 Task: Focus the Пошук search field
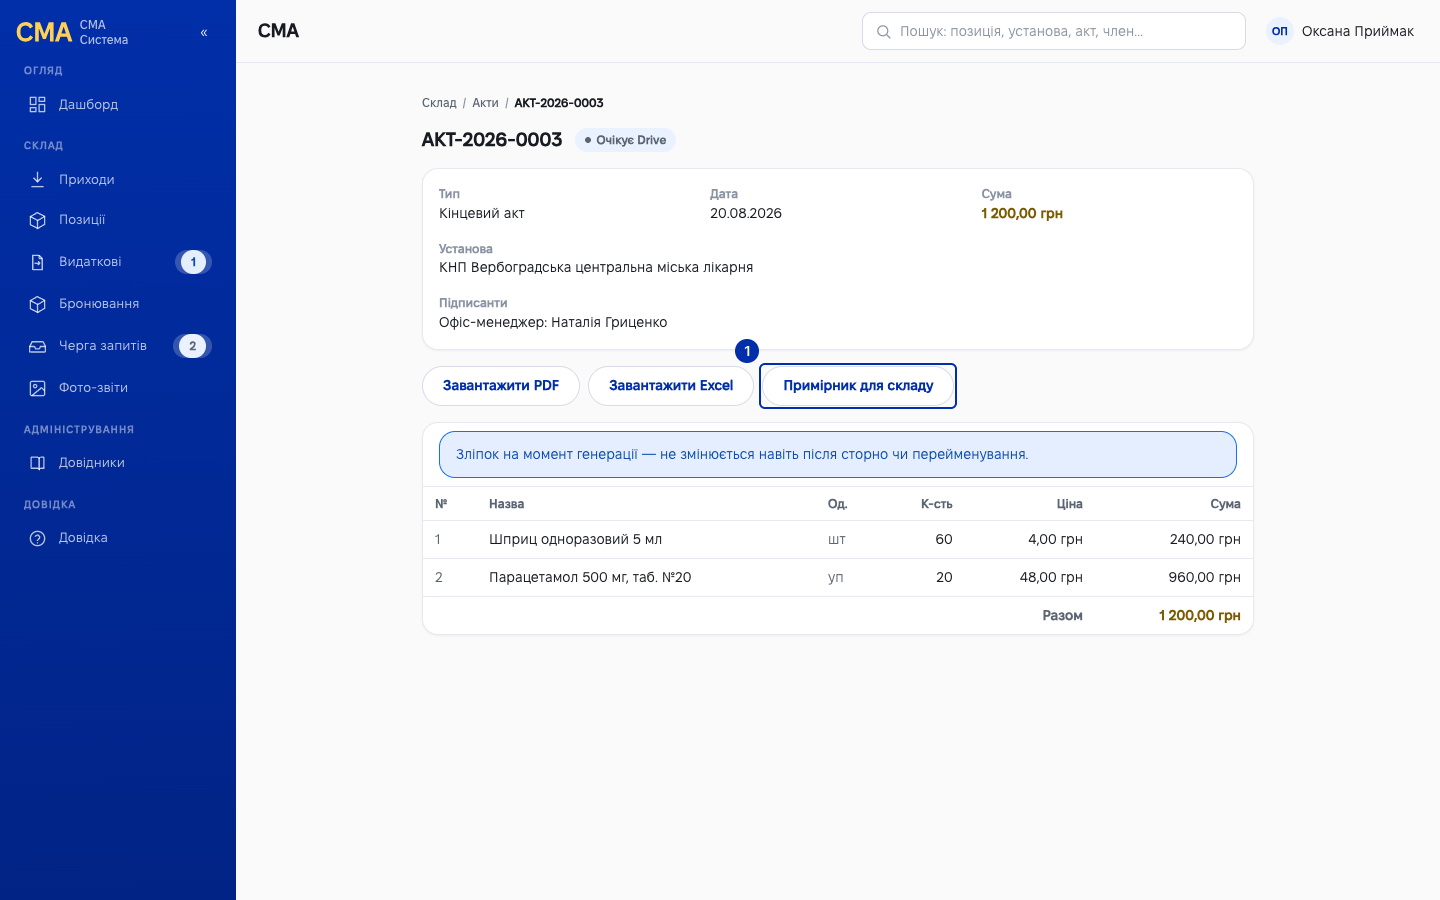pyautogui.click(x=1054, y=31)
